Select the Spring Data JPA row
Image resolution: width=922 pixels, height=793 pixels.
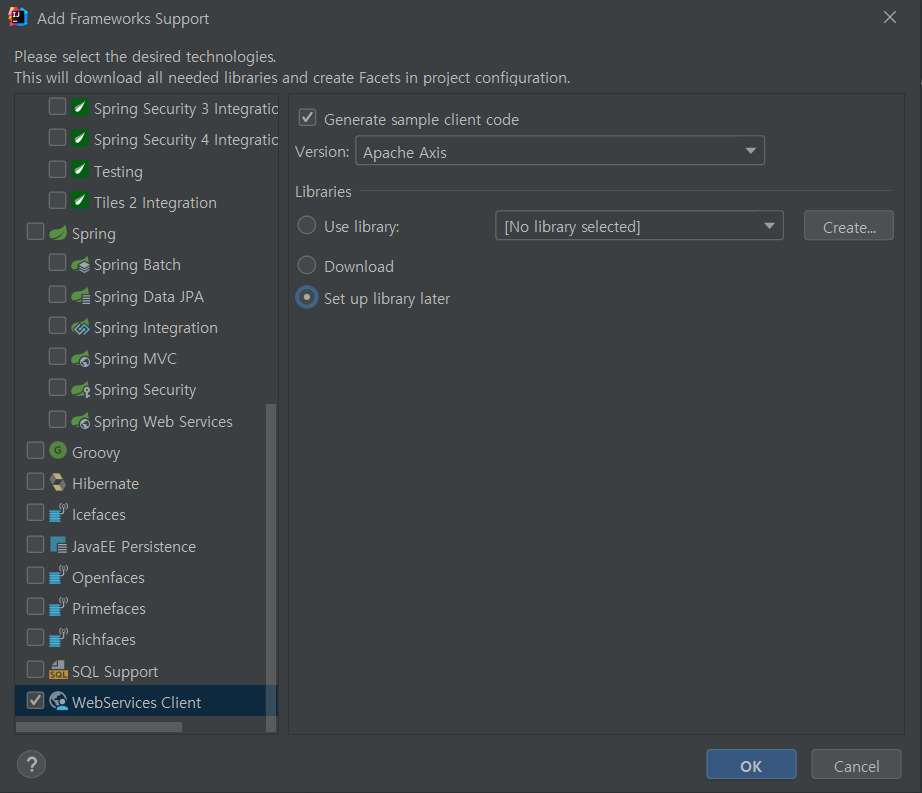click(146, 296)
